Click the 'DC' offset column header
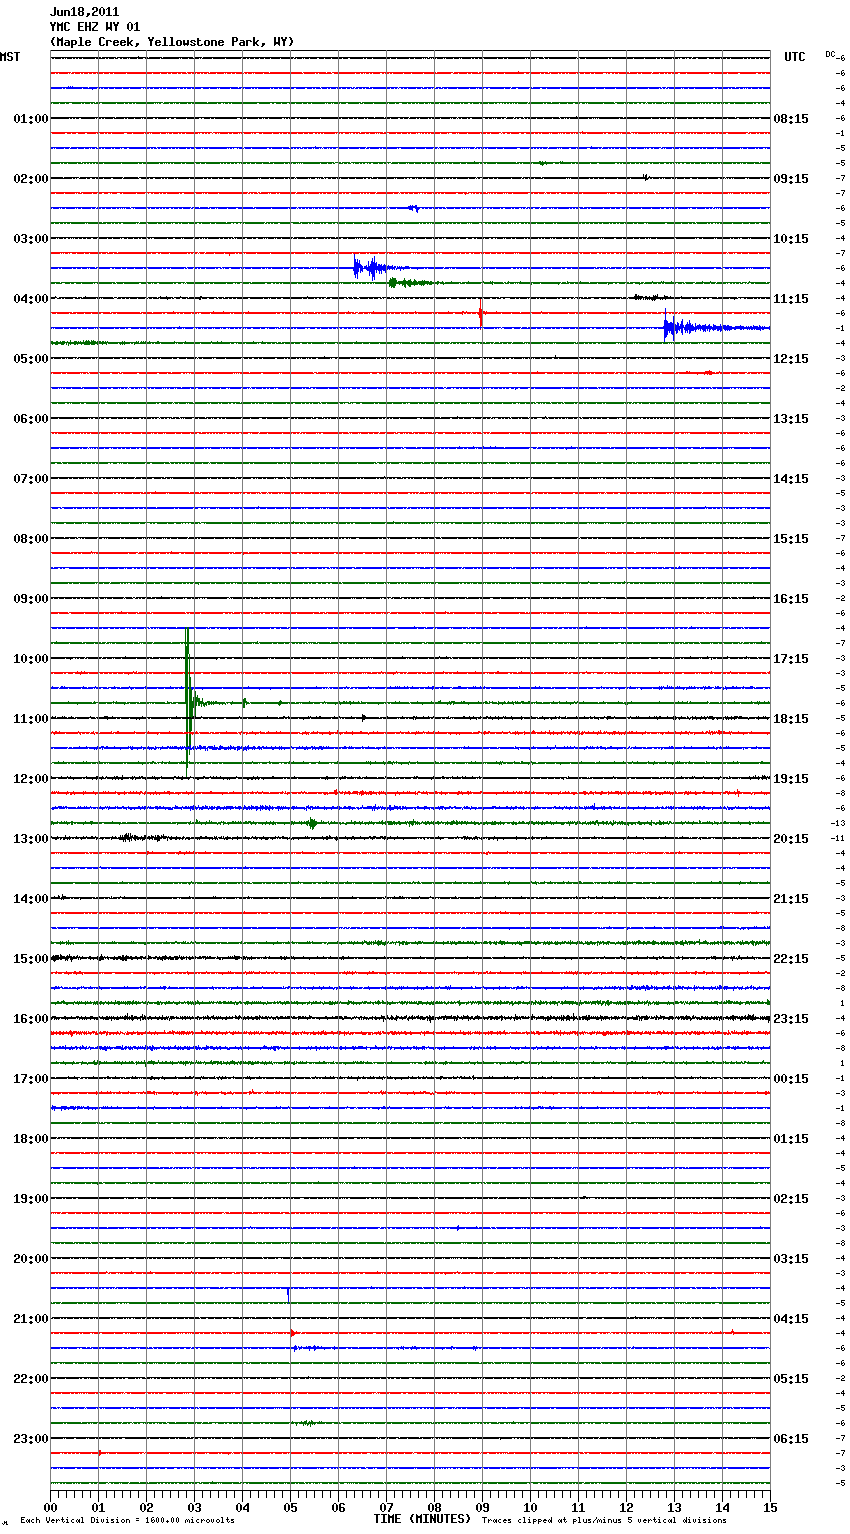850x1534 pixels. click(x=830, y=54)
